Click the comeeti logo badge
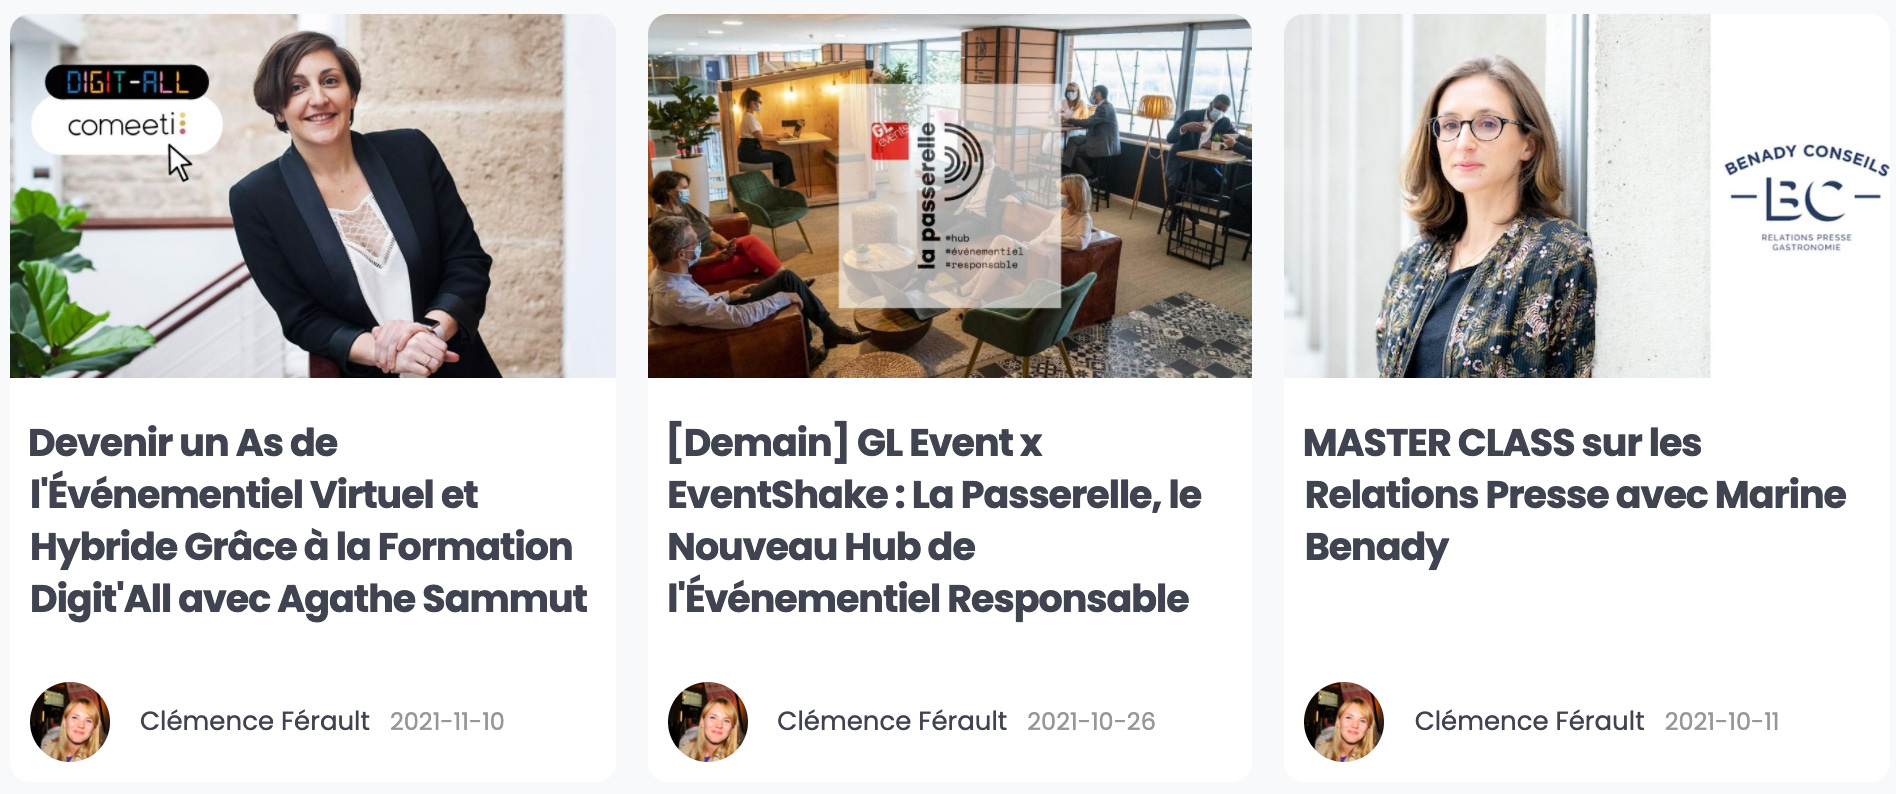 point(127,126)
